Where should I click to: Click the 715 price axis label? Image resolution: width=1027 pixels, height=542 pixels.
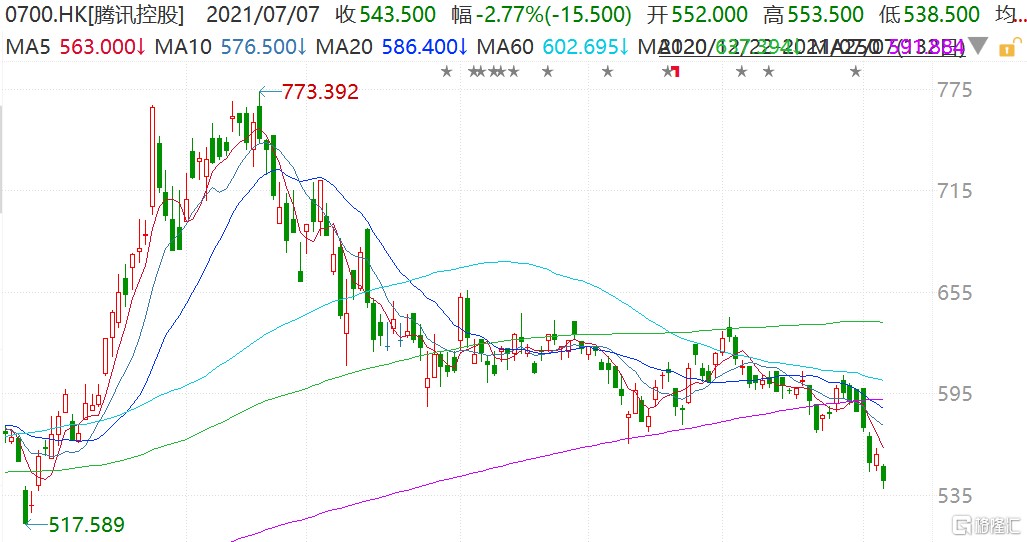[954, 191]
